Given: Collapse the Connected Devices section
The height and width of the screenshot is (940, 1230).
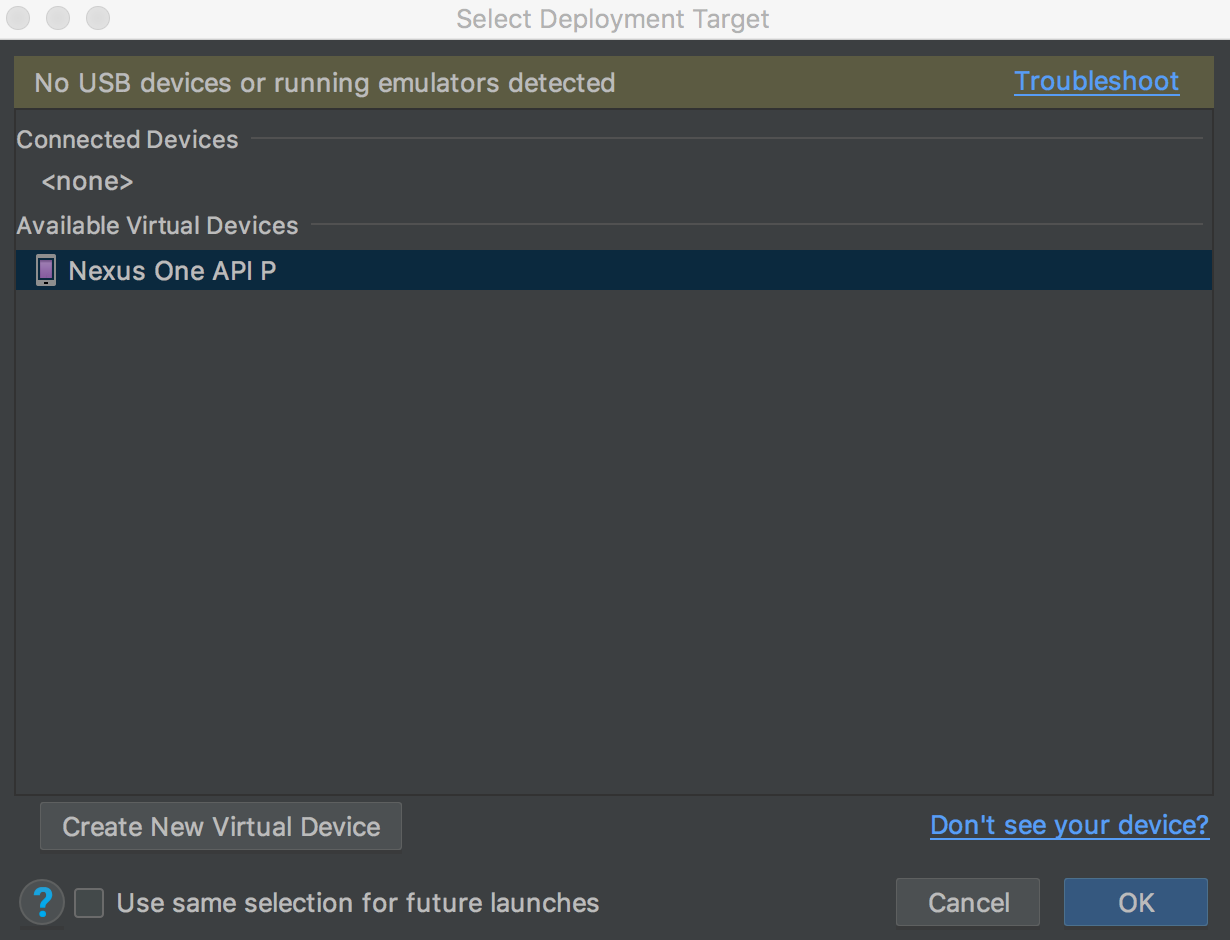Looking at the screenshot, I should click(x=127, y=139).
